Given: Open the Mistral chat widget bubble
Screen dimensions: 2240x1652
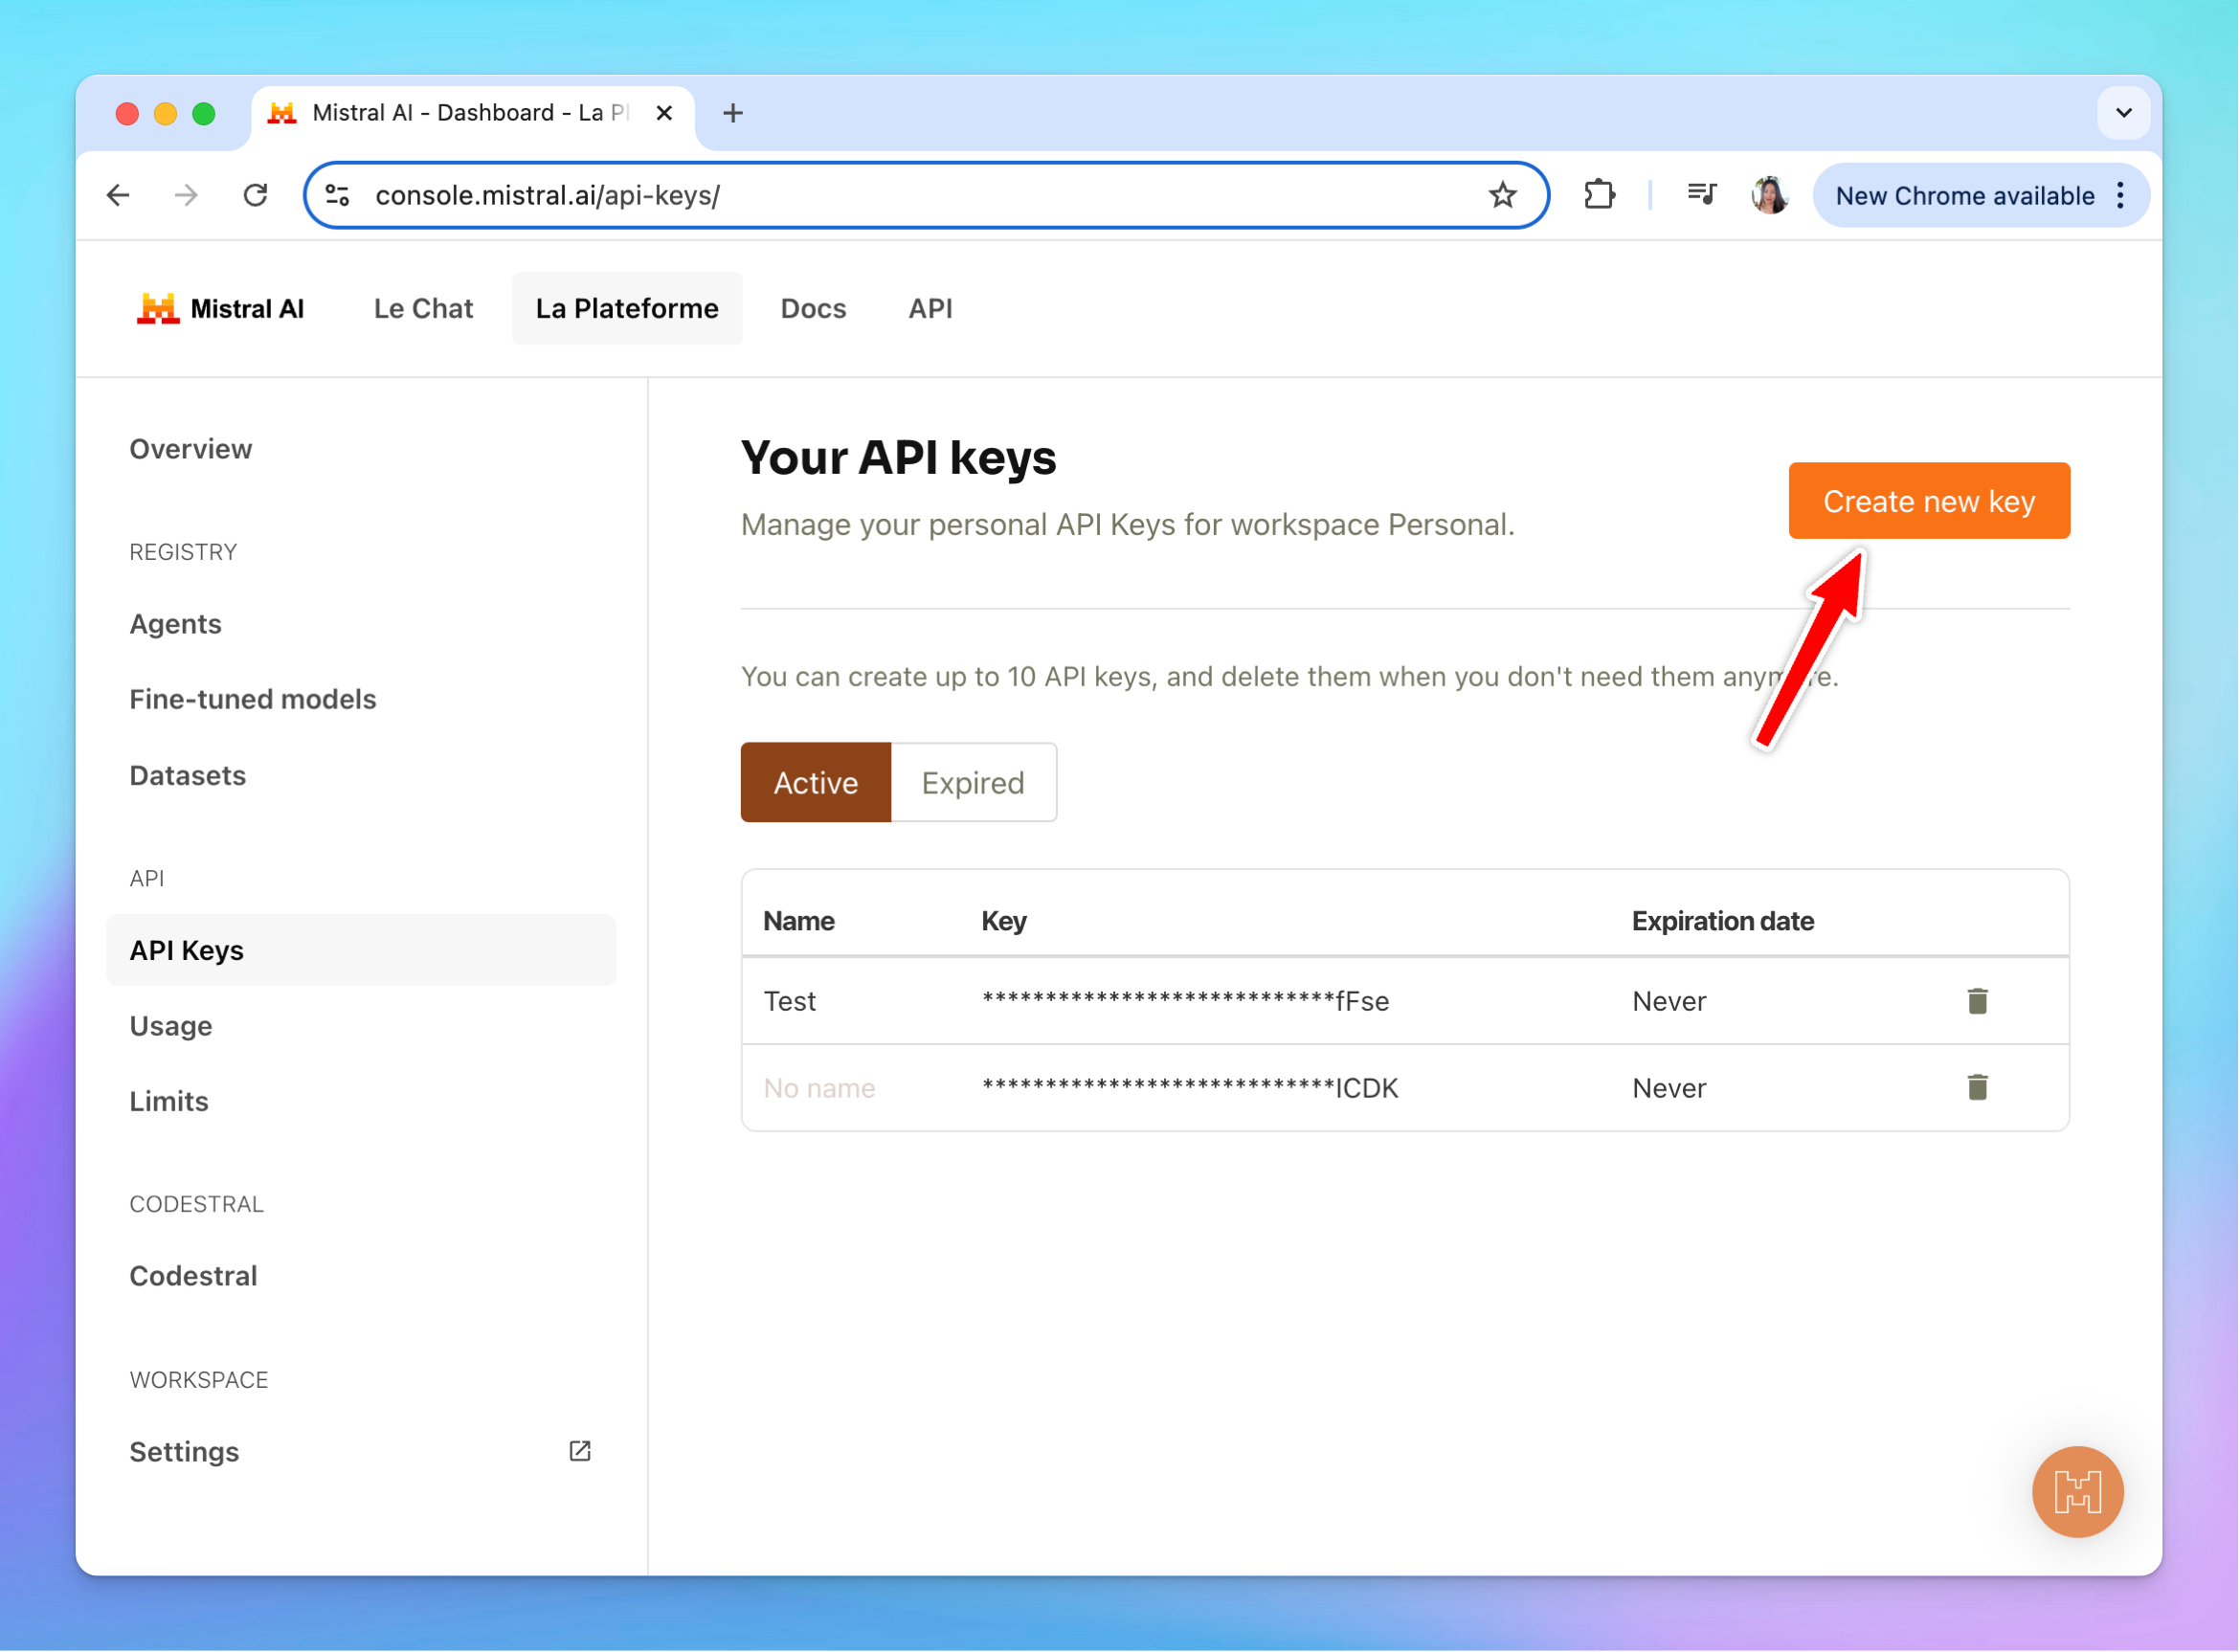Looking at the screenshot, I should click(x=2076, y=1491).
